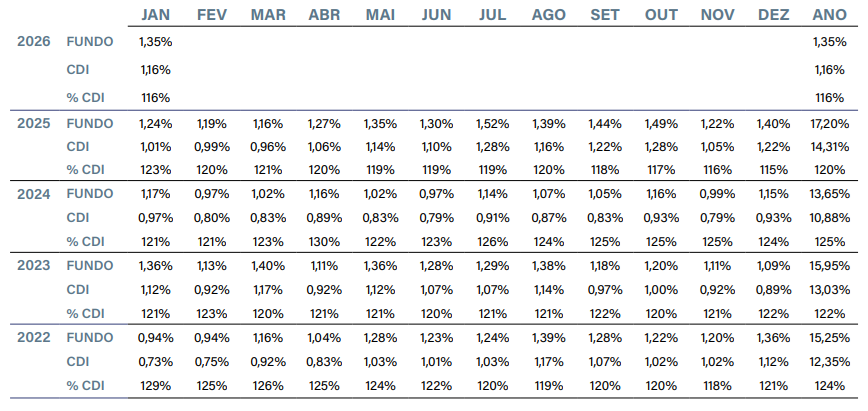Click 2022 annual CDI value 12,35%
Viewport: 868px width, 411px height.
tap(831, 361)
